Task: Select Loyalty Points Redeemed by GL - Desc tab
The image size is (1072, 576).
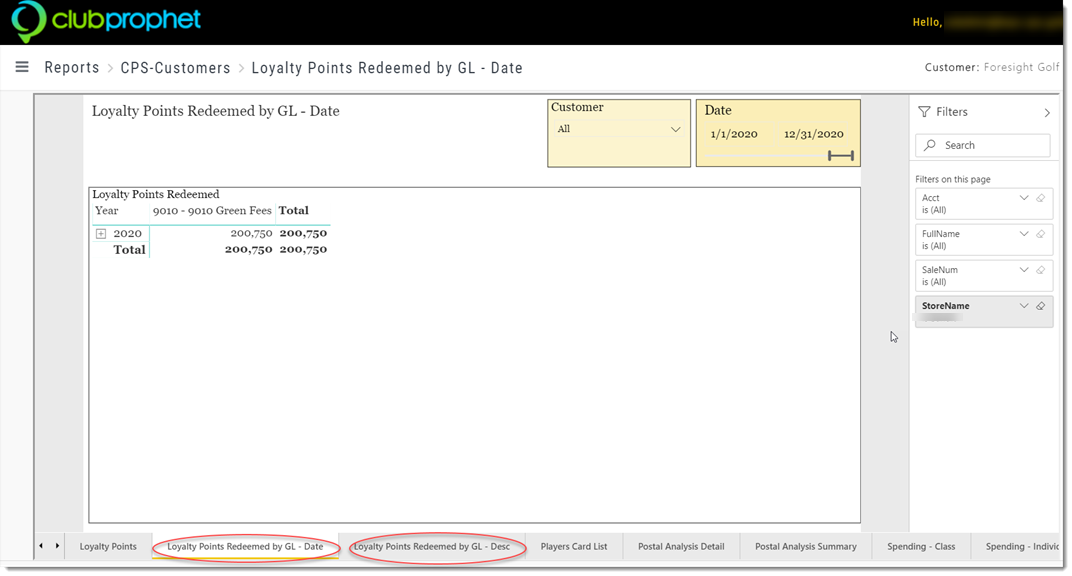Action: click(x=432, y=547)
